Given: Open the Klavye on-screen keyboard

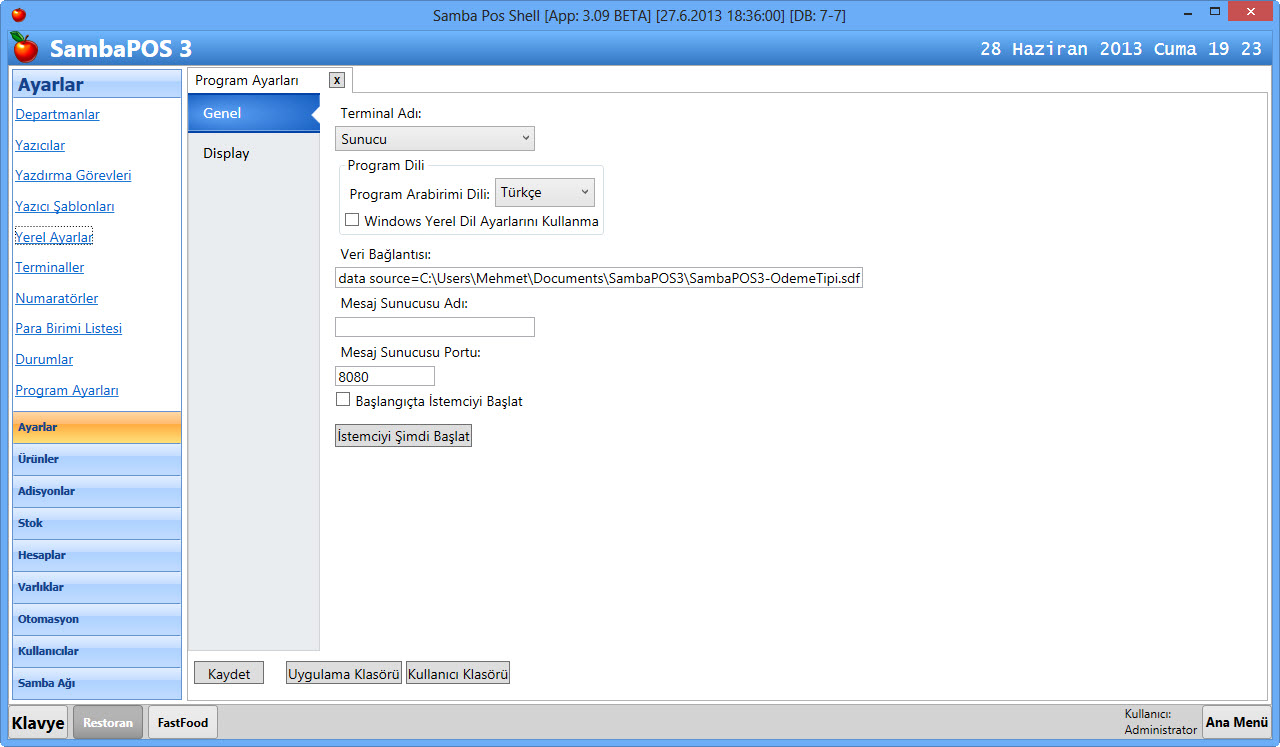Looking at the screenshot, I should [39, 722].
